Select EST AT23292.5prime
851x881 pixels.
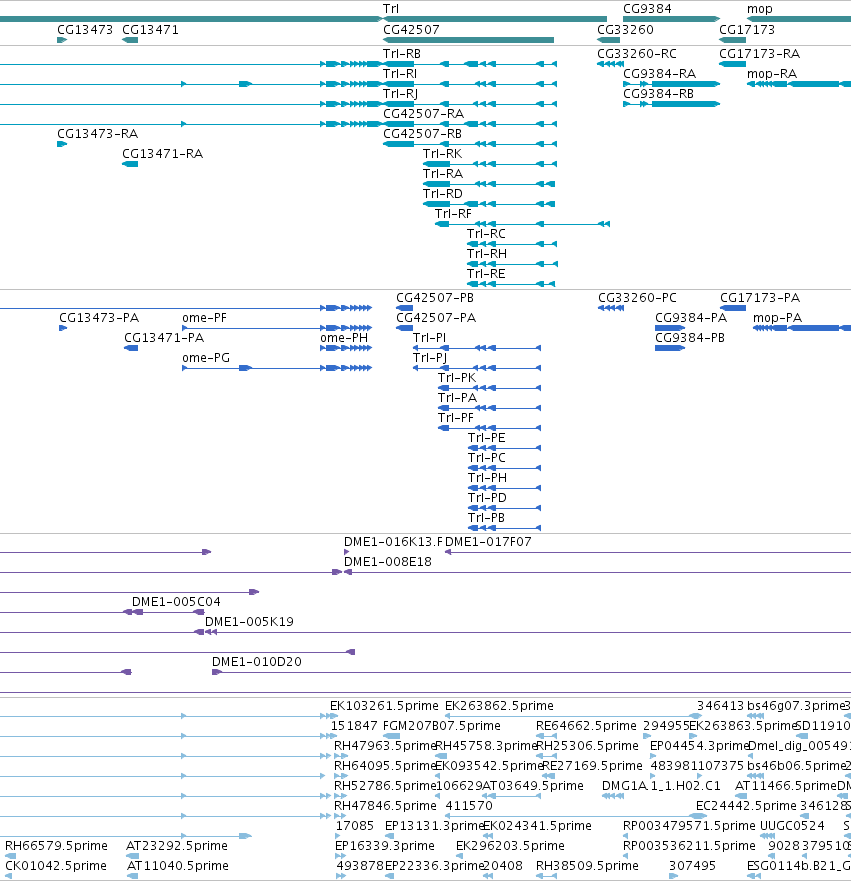pyautogui.click(x=177, y=846)
